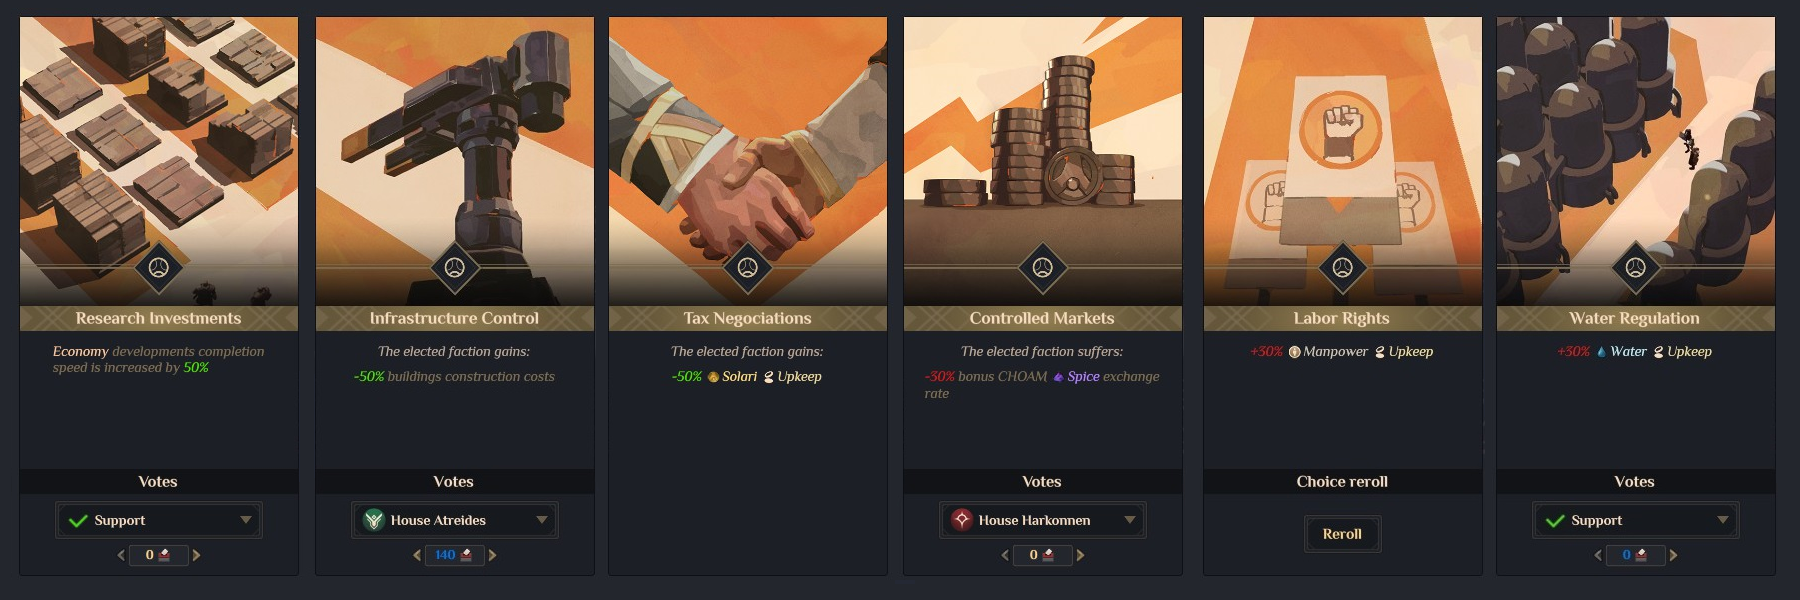Open the Support dropdown under Water Regulation

coord(1635,520)
